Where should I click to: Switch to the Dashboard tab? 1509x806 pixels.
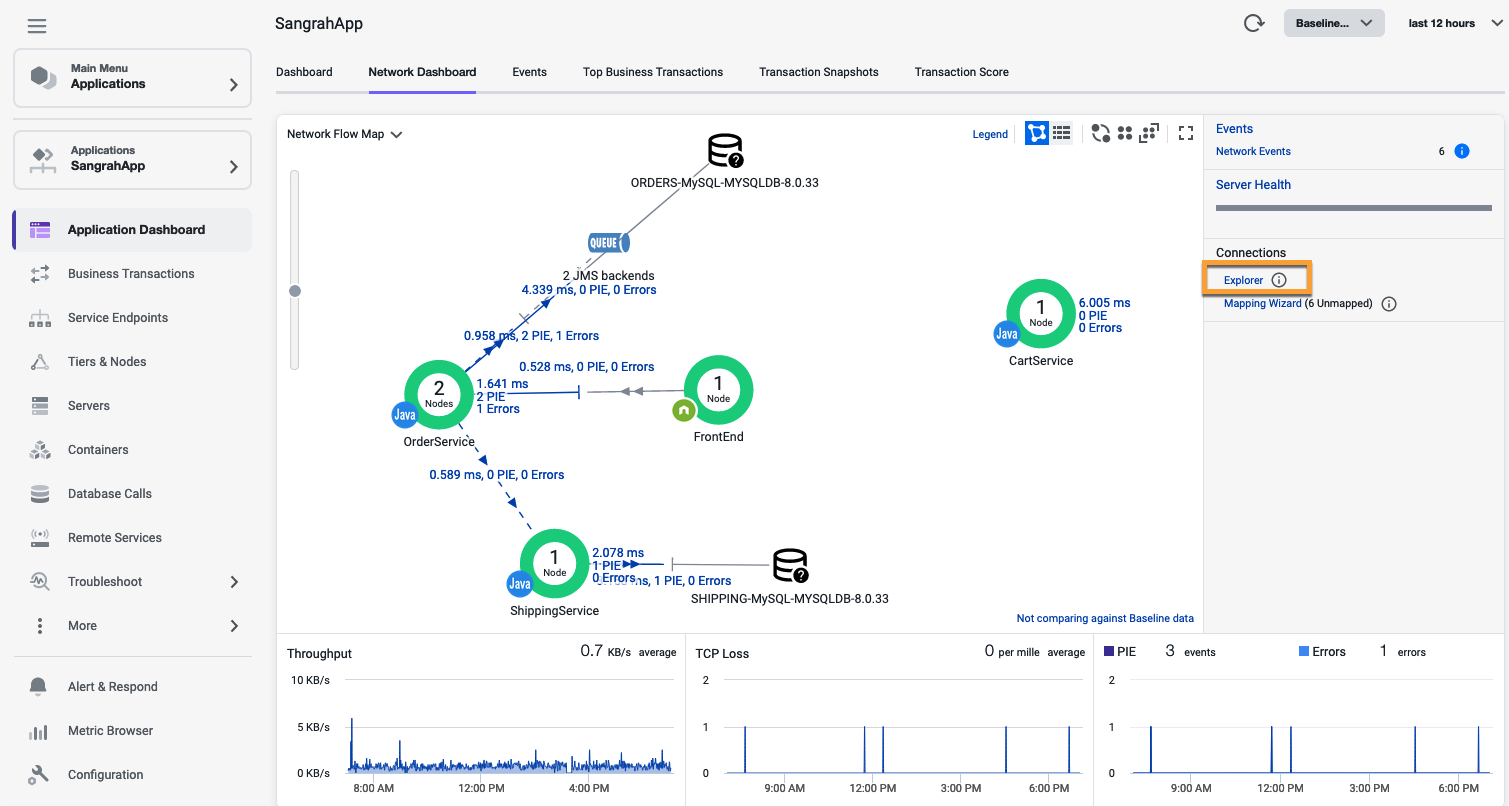[304, 72]
